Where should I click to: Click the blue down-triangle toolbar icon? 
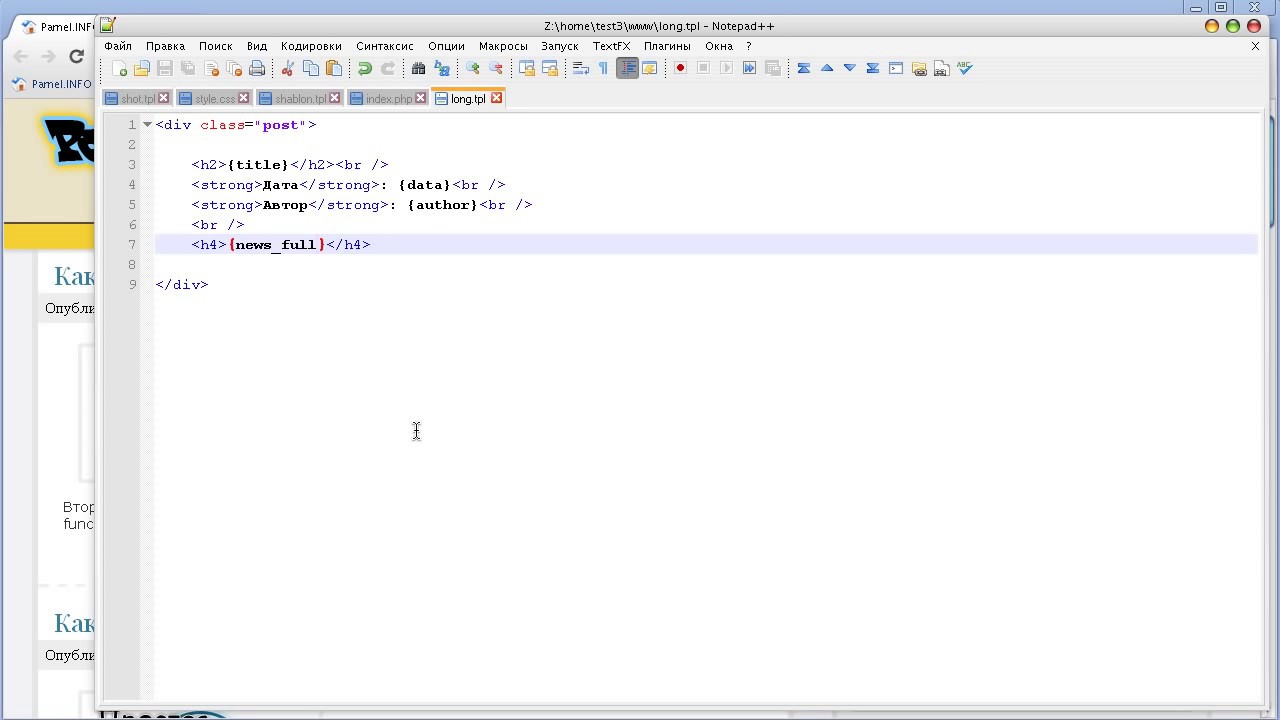click(850, 68)
